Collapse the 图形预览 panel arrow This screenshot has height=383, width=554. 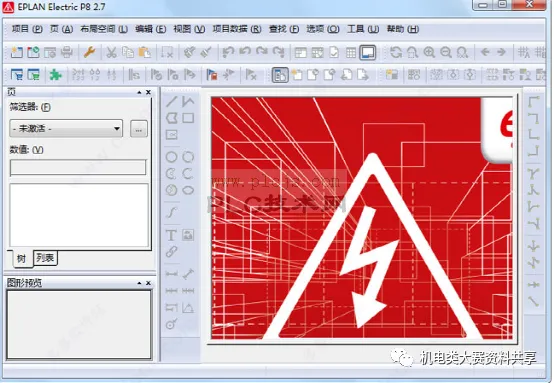139,283
